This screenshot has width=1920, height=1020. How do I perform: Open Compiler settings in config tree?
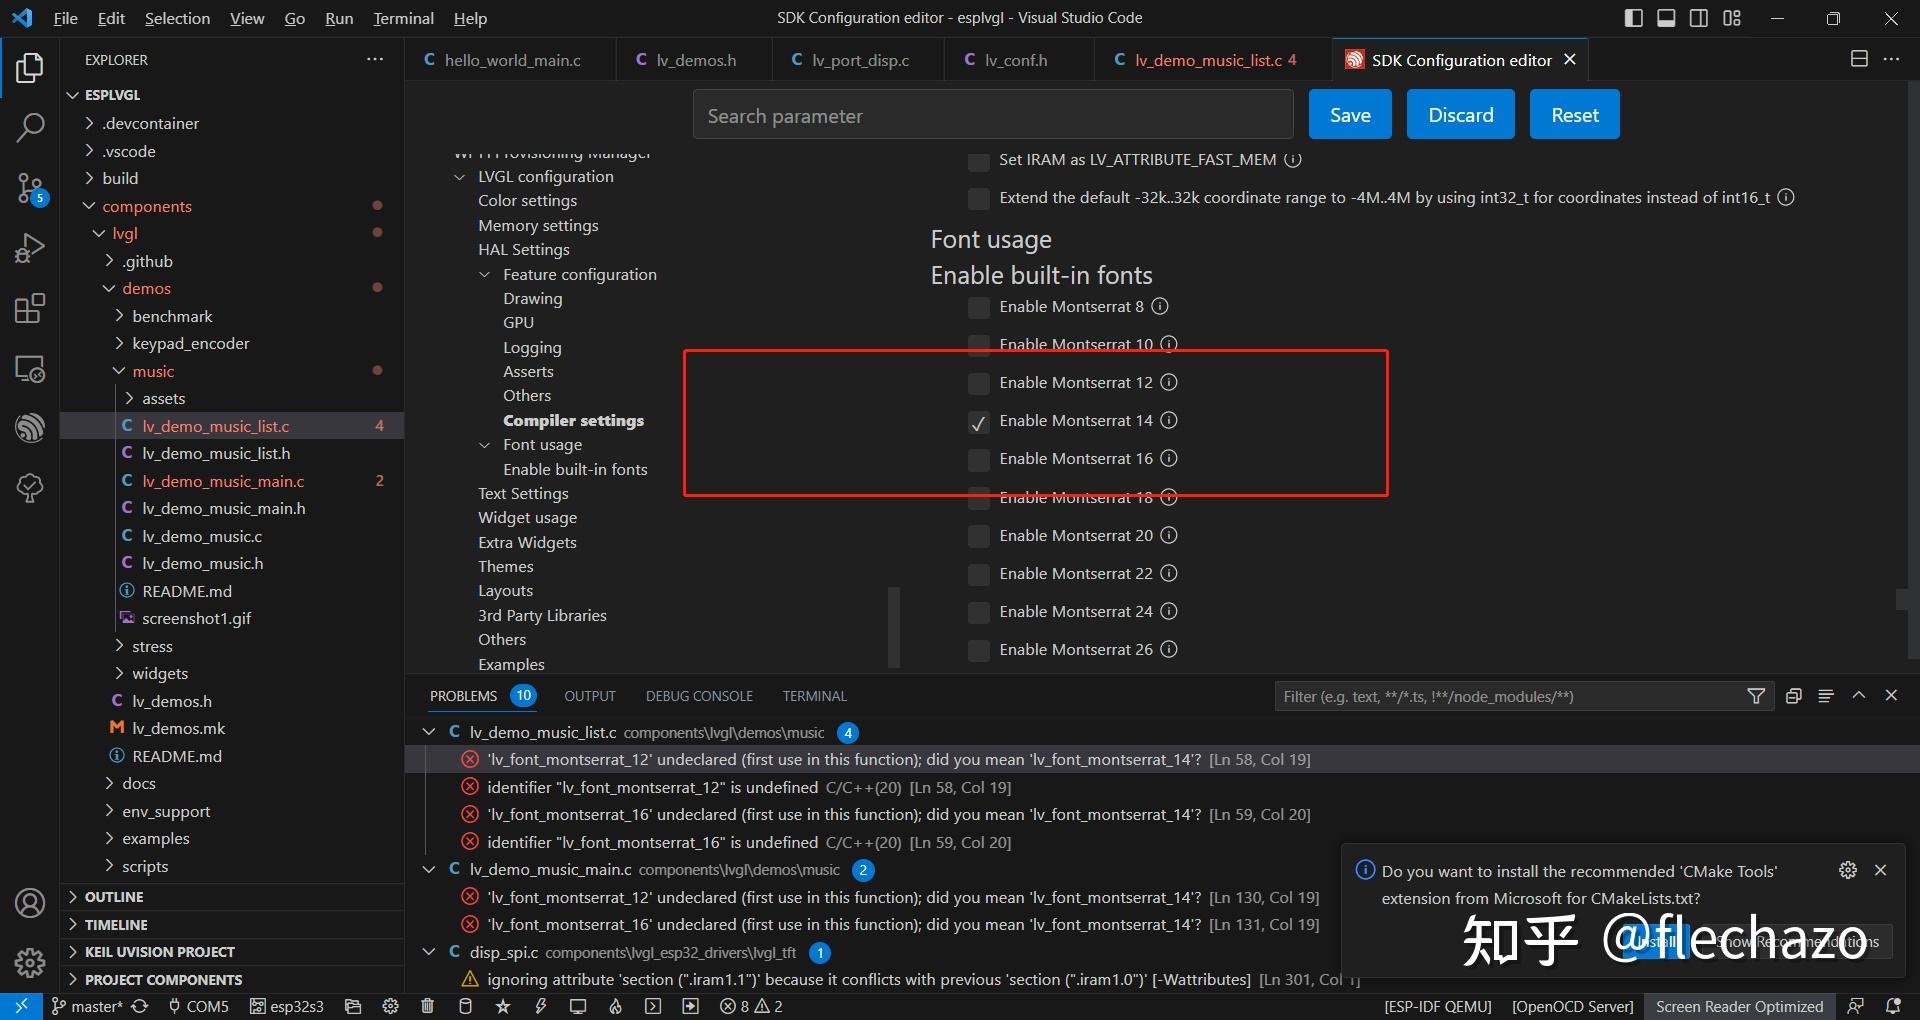pos(573,421)
